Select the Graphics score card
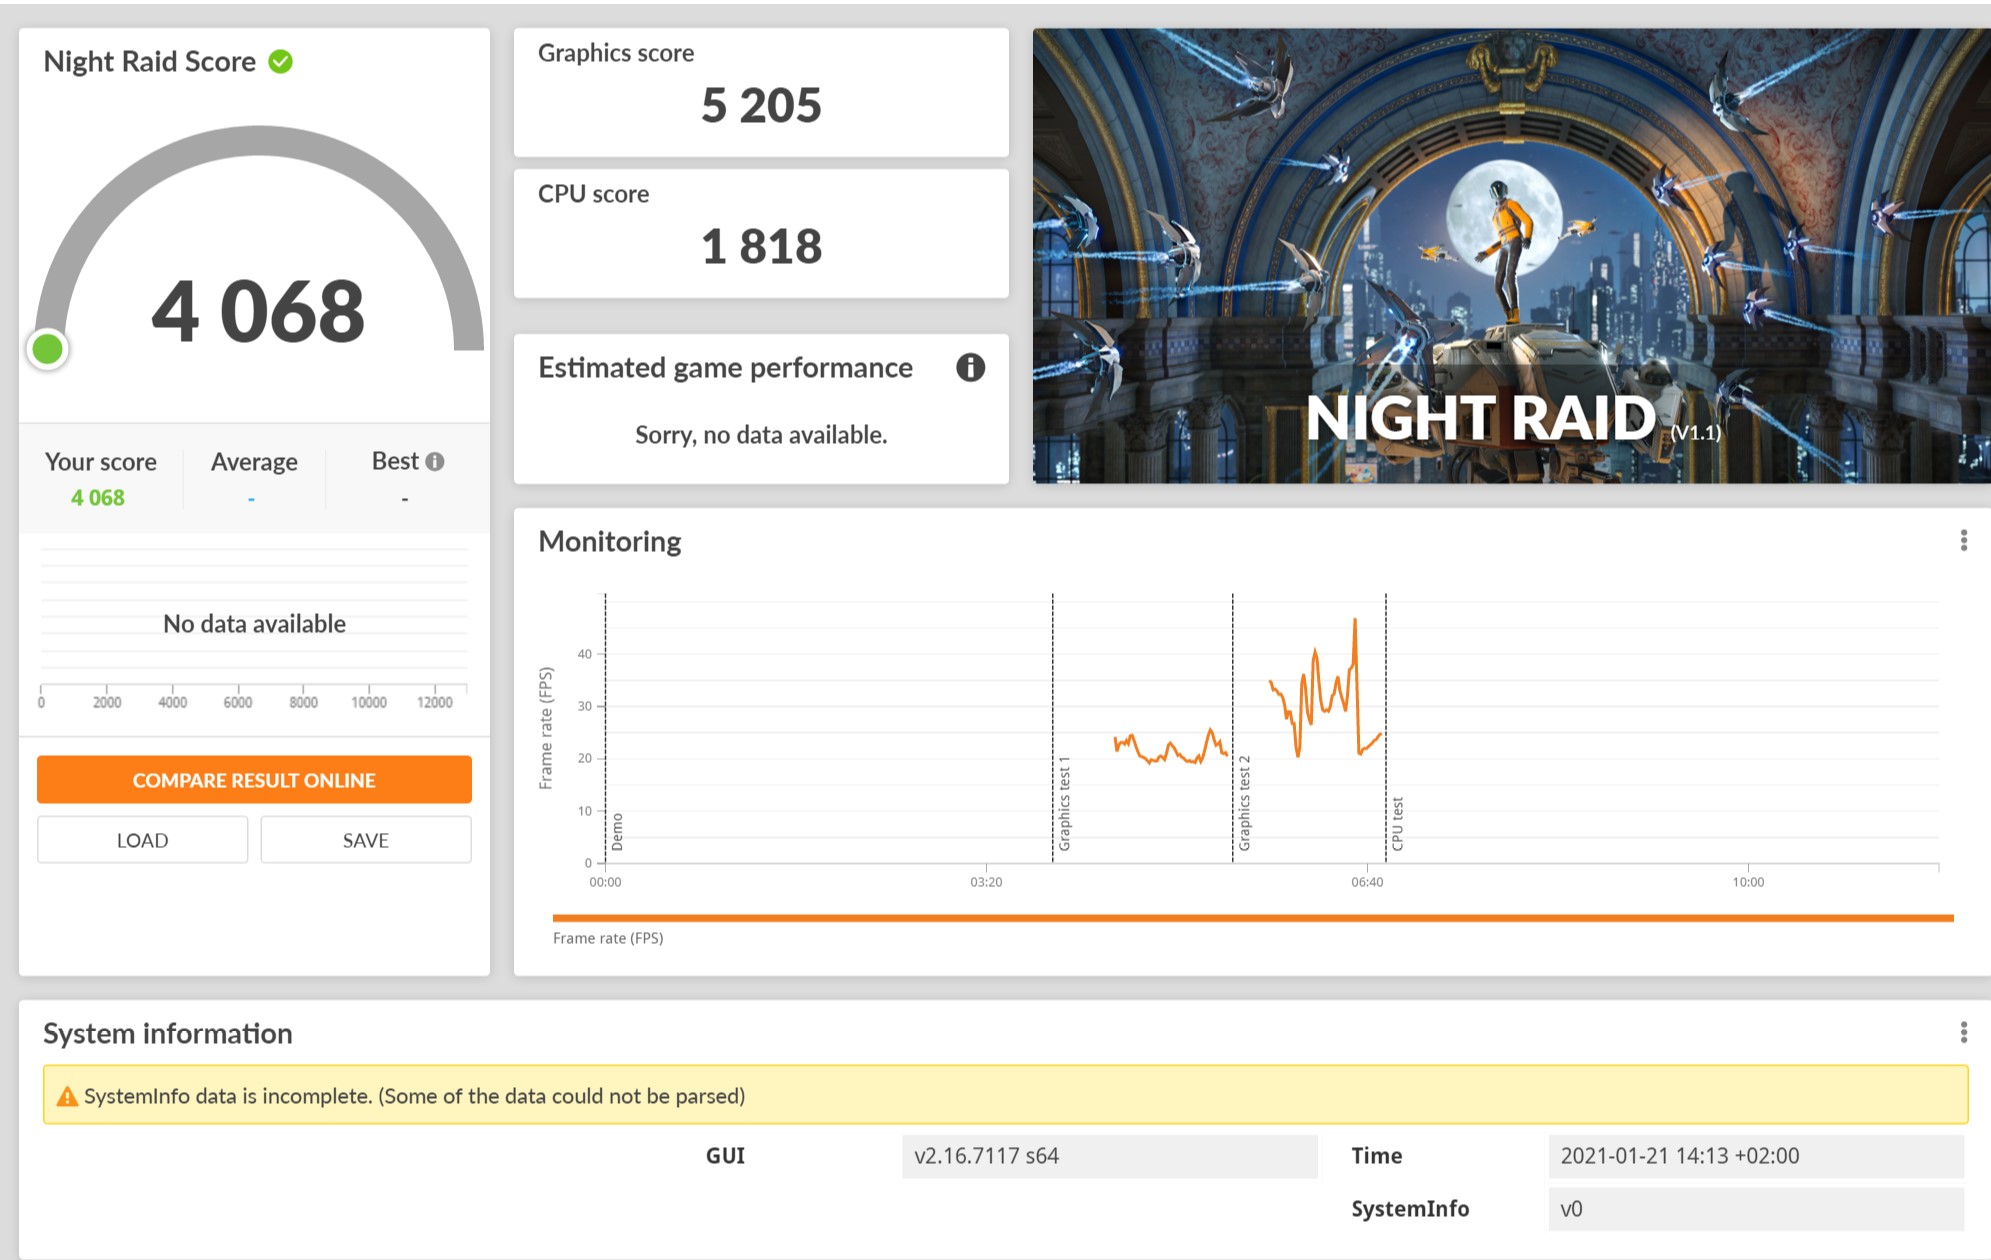Viewport: 1991px width, 1260px height. tap(760, 92)
